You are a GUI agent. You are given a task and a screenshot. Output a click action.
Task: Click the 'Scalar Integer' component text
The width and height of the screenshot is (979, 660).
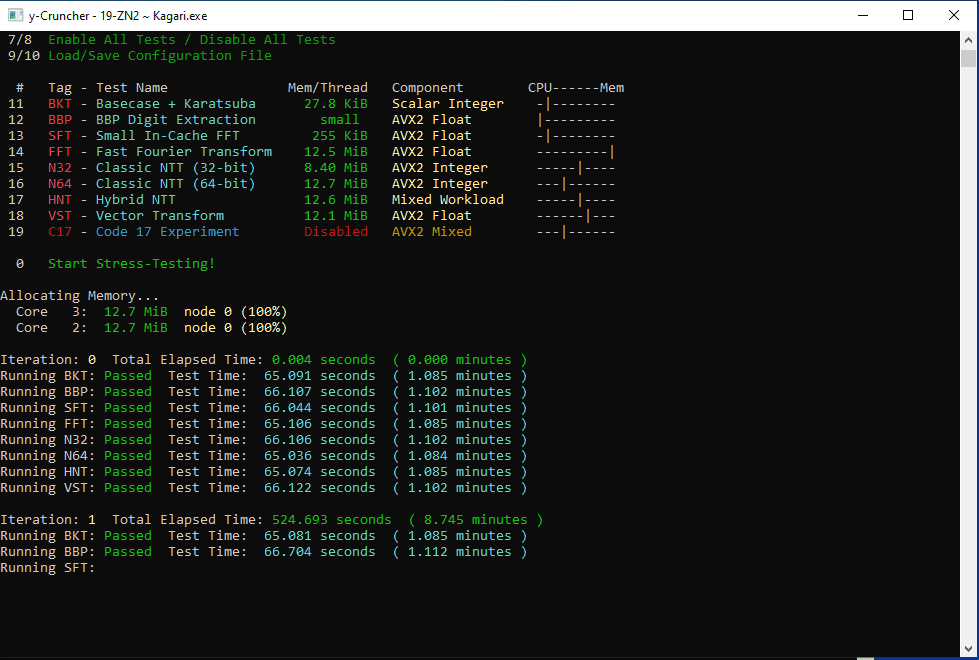pos(448,104)
